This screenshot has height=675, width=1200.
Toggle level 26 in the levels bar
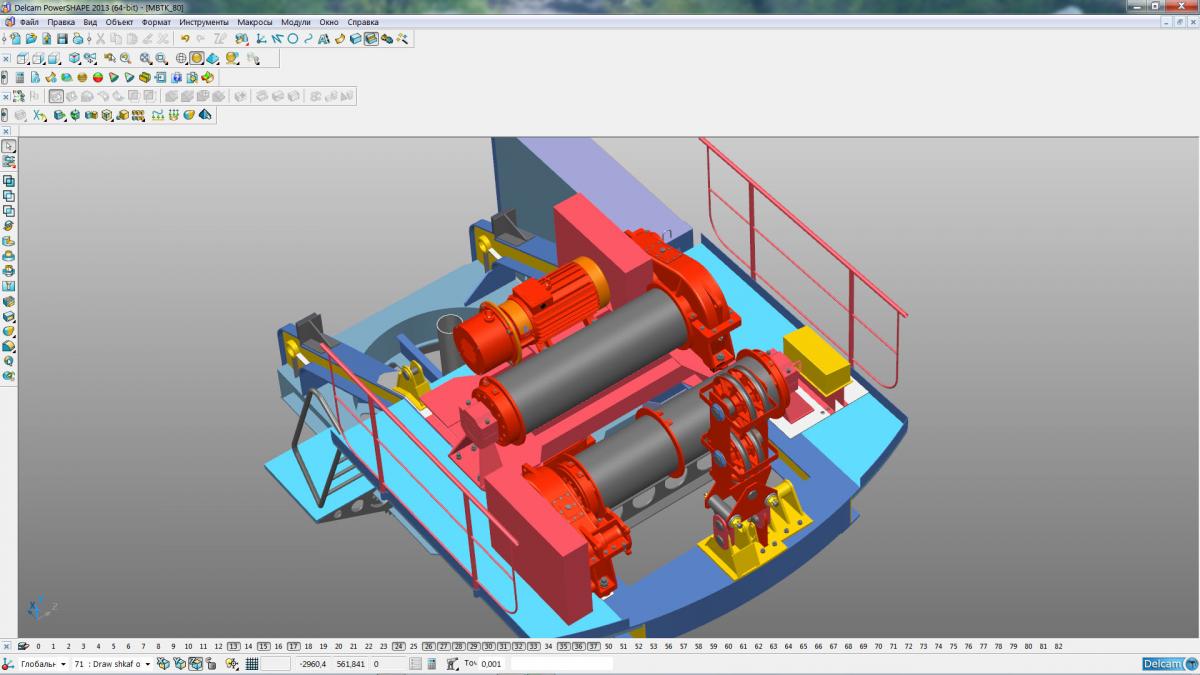[x=429, y=647]
